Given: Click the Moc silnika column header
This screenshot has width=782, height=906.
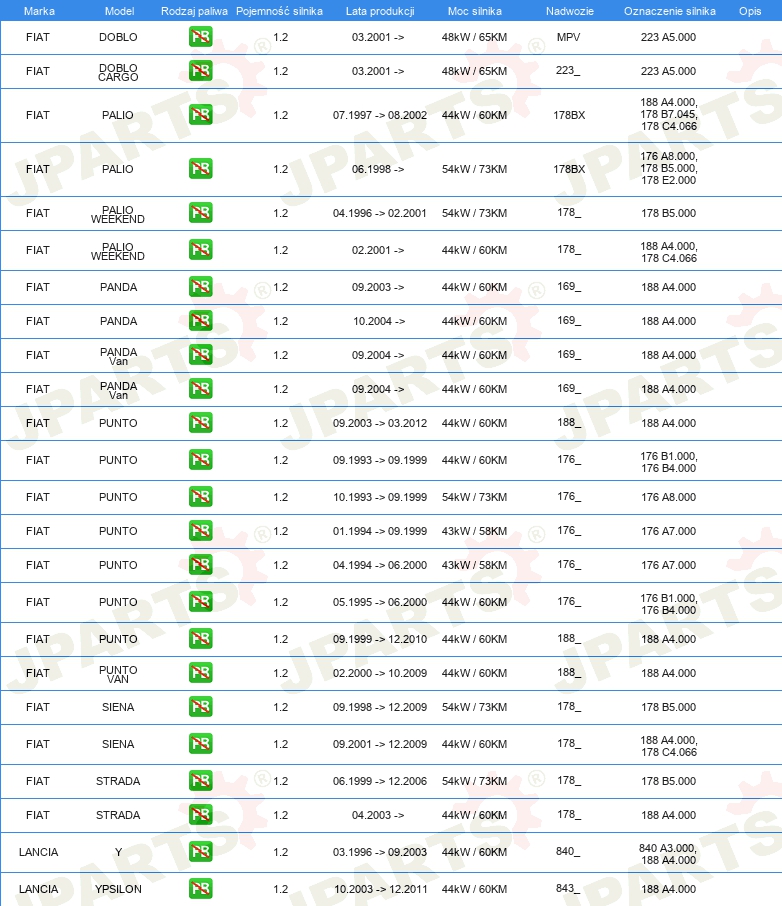Looking at the screenshot, I should (x=475, y=11).
